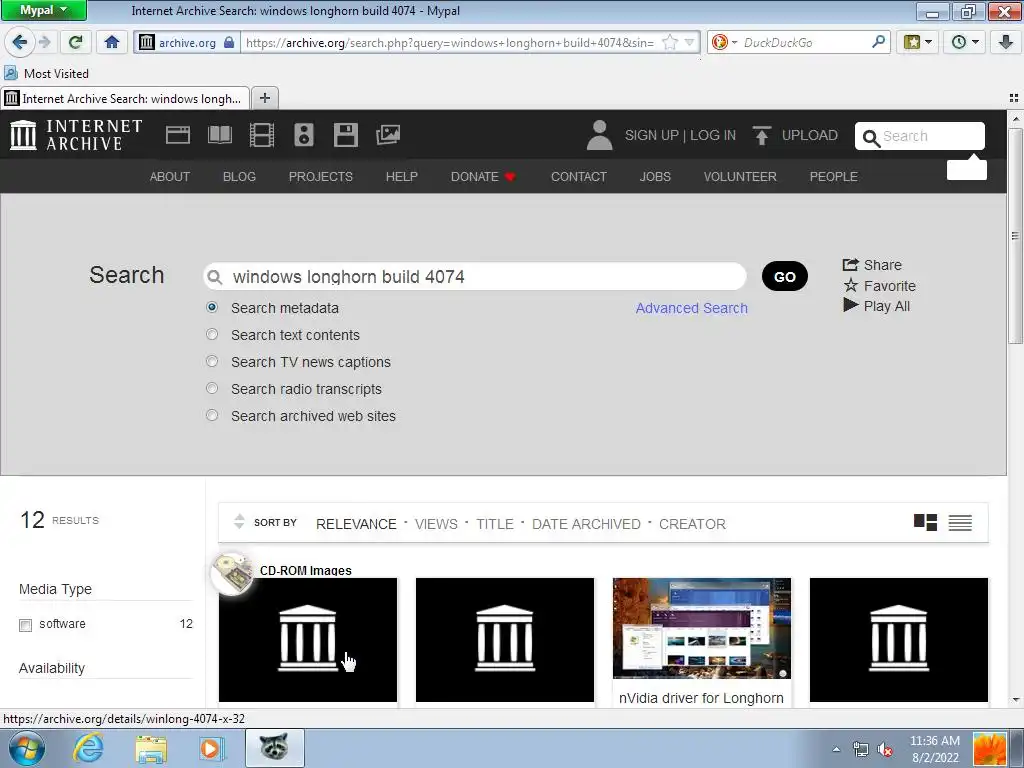Open the VOLUNTEER menu item

pyautogui.click(x=740, y=176)
